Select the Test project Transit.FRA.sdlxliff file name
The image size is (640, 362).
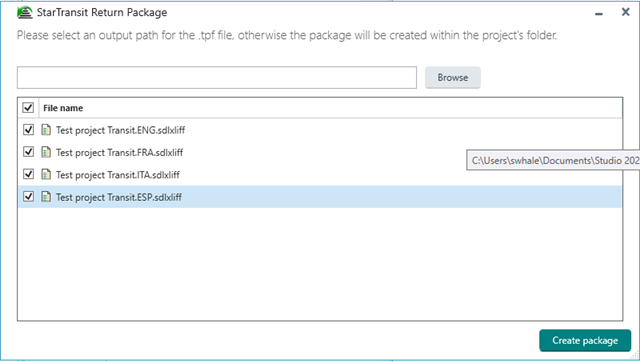tap(119, 152)
